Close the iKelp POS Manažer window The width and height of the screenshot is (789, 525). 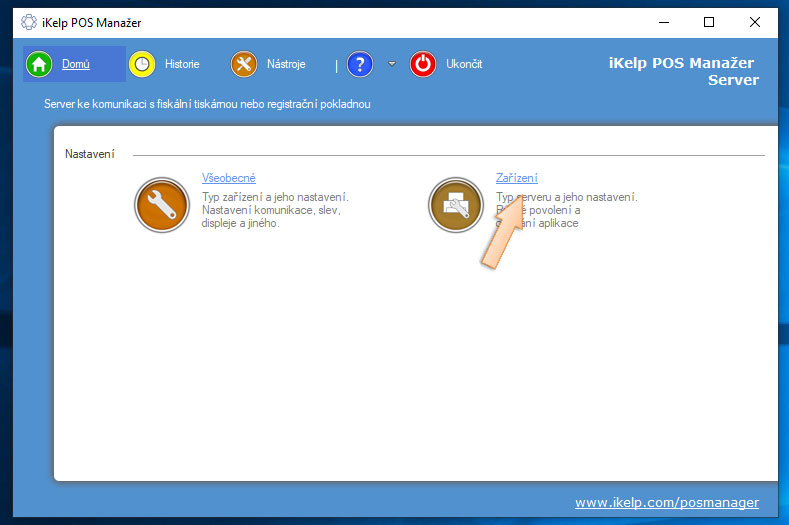(x=755, y=22)
